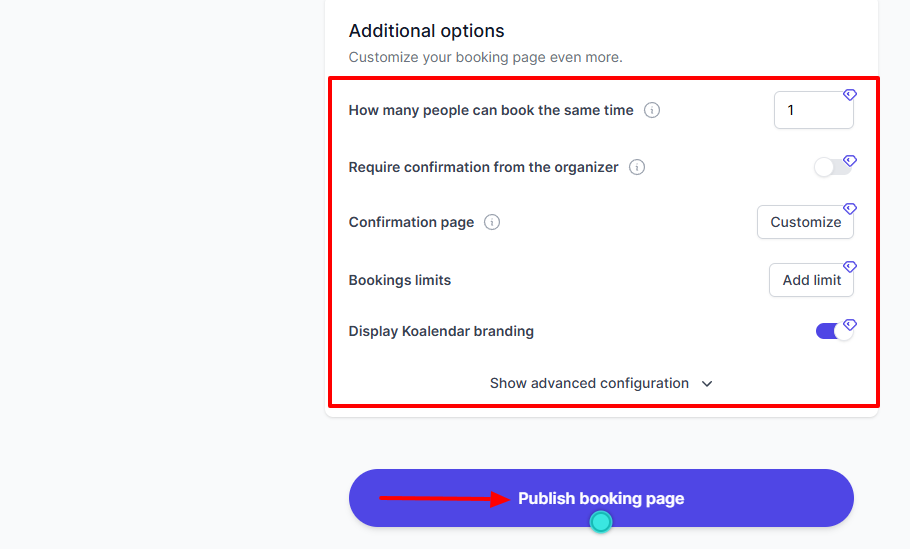
Task: Click chevron arrow beside Show advanced configuration
Action: 707,384
